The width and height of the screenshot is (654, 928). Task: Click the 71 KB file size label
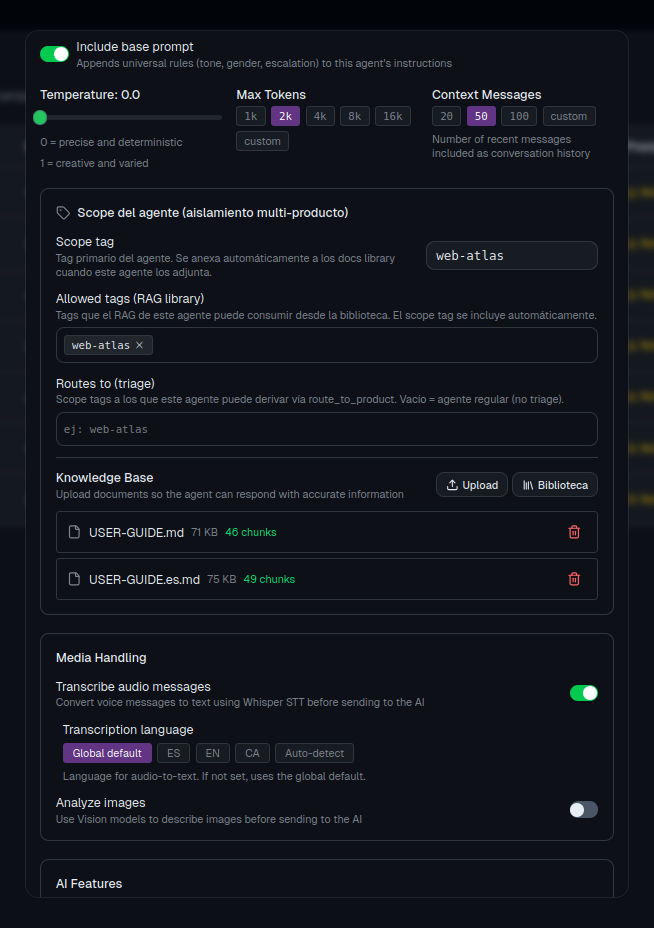[x=204, y=532]
